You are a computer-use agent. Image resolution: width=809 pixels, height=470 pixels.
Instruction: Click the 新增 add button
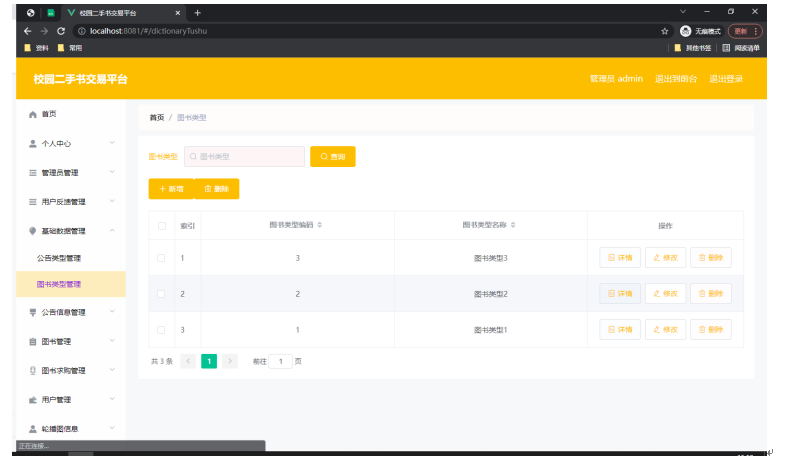(171, 189)
